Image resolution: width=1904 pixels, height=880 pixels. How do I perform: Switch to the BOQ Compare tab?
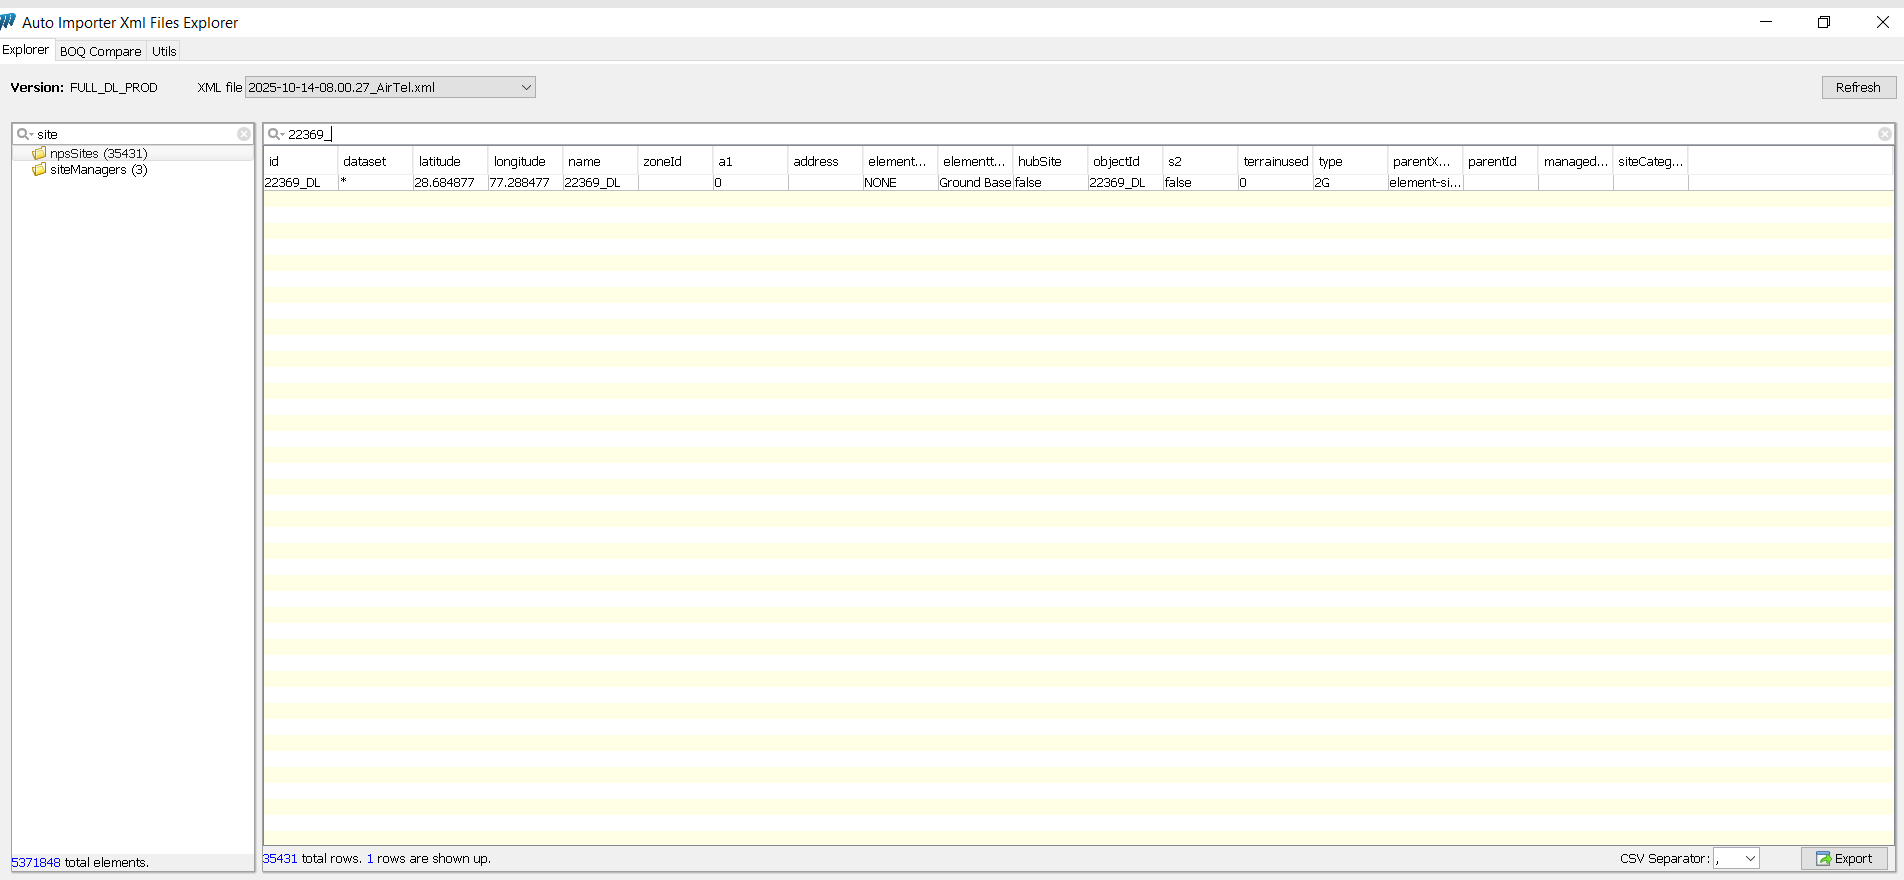point(100,51)
